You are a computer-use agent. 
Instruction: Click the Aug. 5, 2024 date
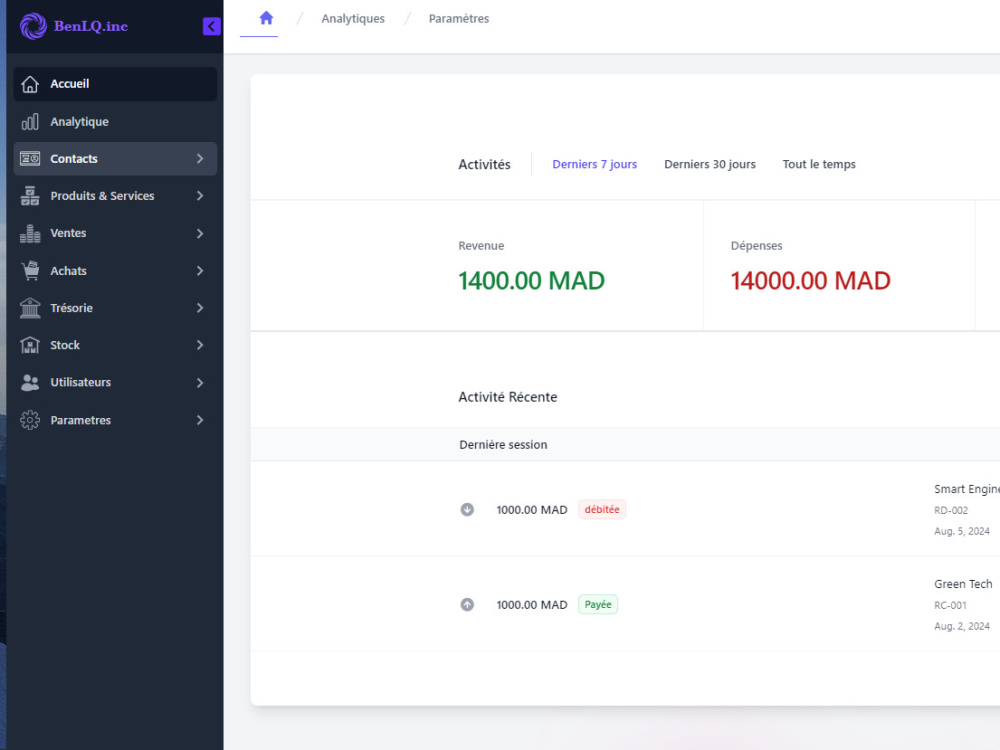click(x=962, y=532)
